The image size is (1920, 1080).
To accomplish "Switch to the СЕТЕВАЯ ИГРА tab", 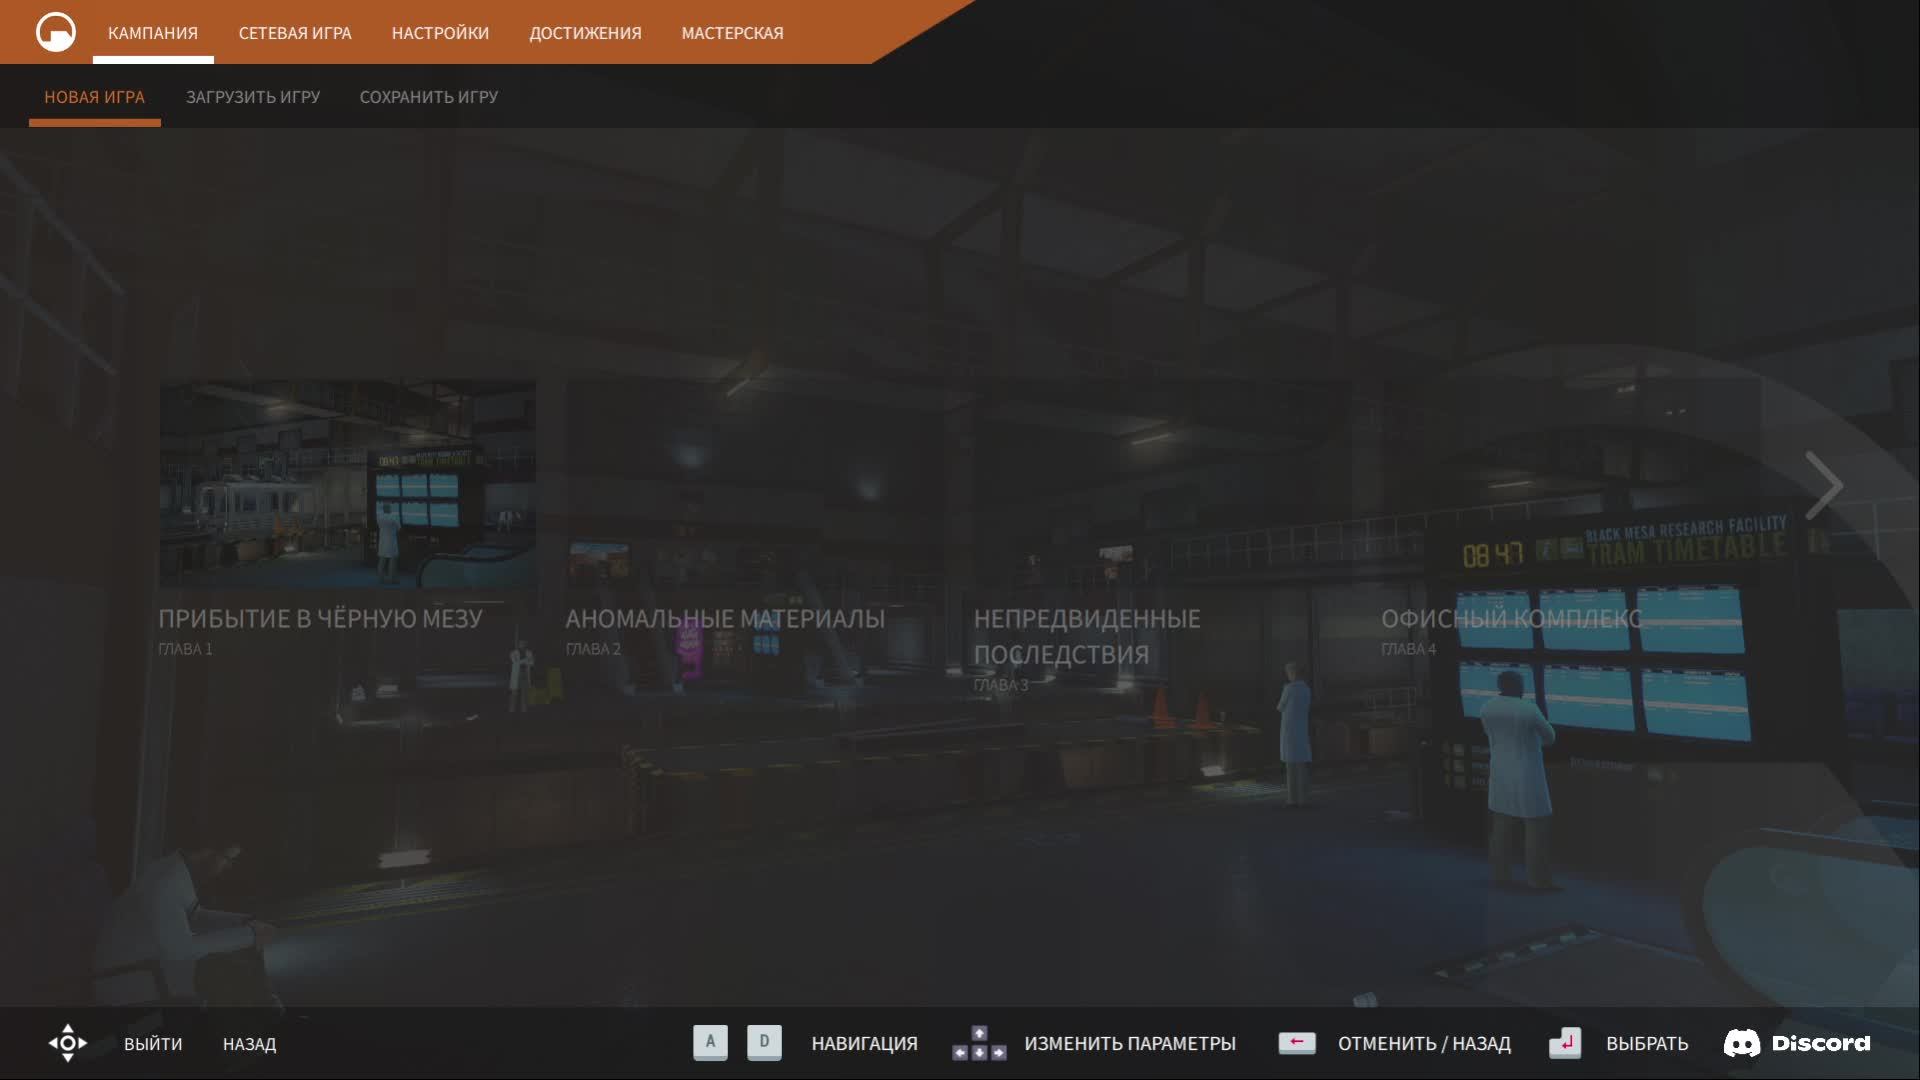I will coord(295,33).
